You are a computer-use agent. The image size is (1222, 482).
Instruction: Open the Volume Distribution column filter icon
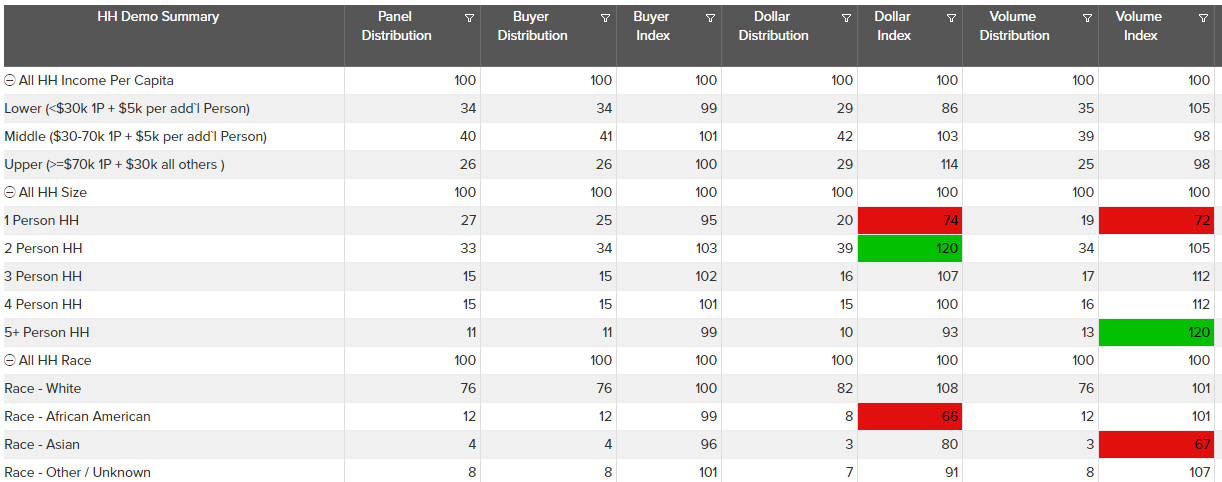pos(1087,18)
